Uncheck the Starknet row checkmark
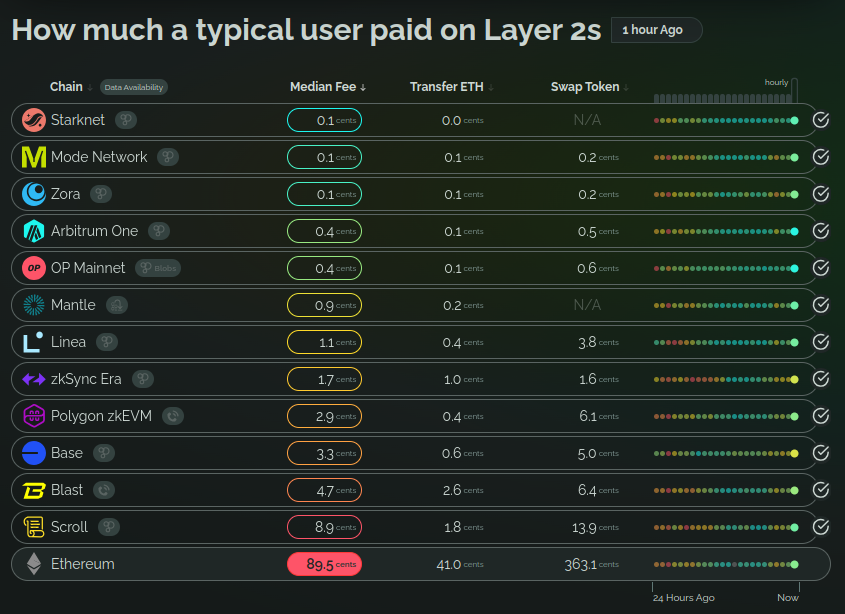Viewport: 845px width, 614px height. (x=821, y=120)
